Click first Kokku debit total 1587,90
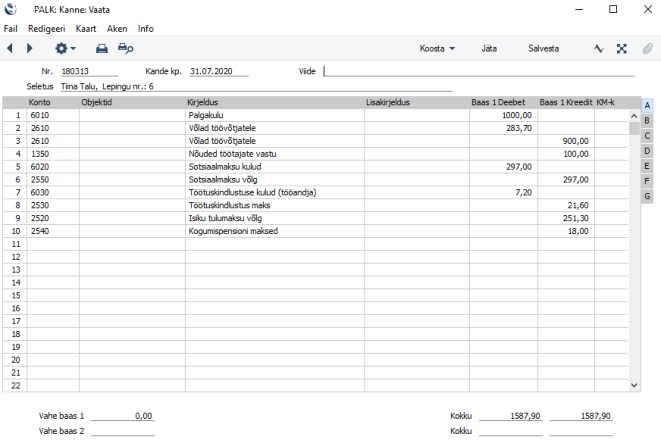 [x=510, y=416]
